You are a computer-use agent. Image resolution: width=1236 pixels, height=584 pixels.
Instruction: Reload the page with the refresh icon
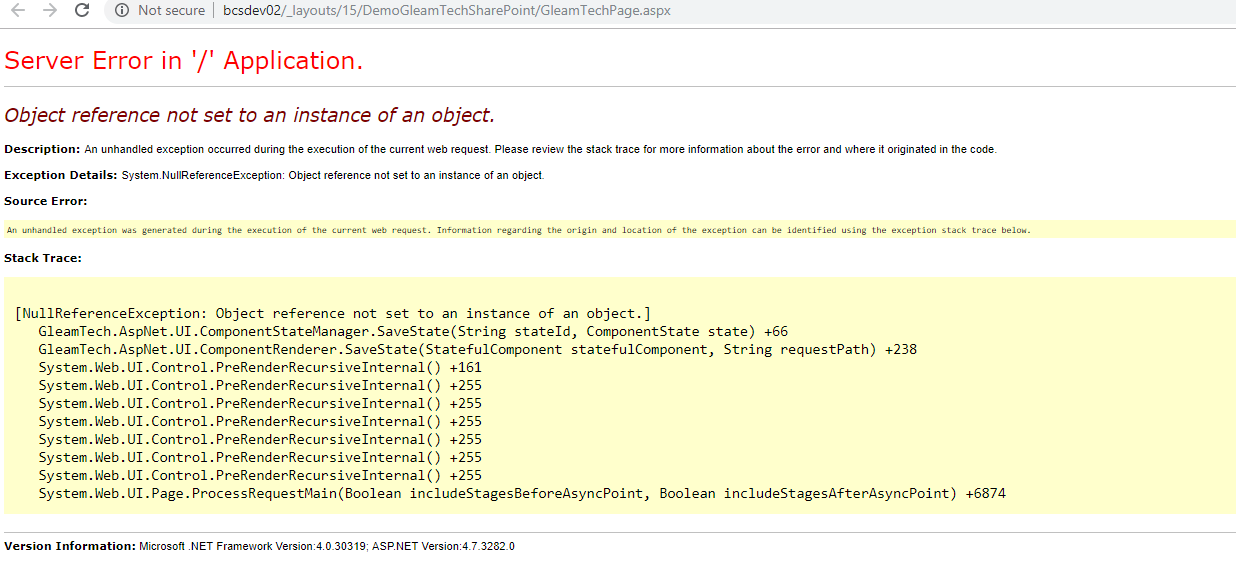(x=82, y=11)
